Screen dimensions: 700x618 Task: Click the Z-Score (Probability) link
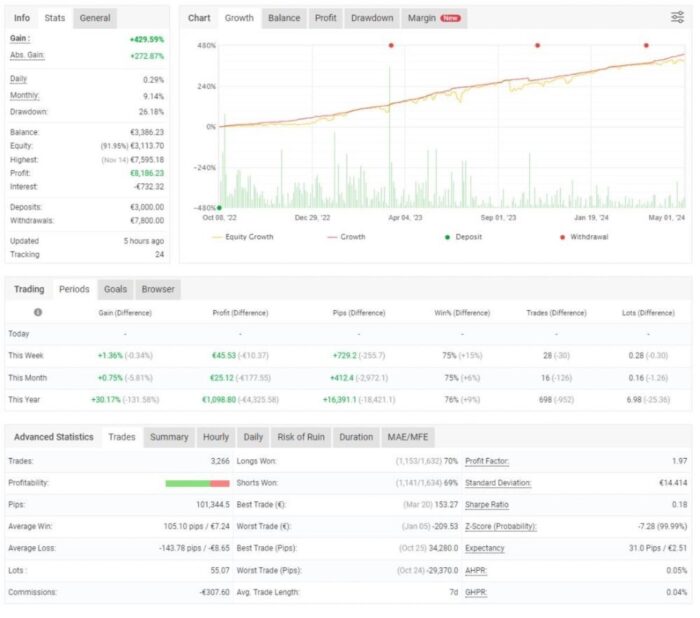coord(500,526)
